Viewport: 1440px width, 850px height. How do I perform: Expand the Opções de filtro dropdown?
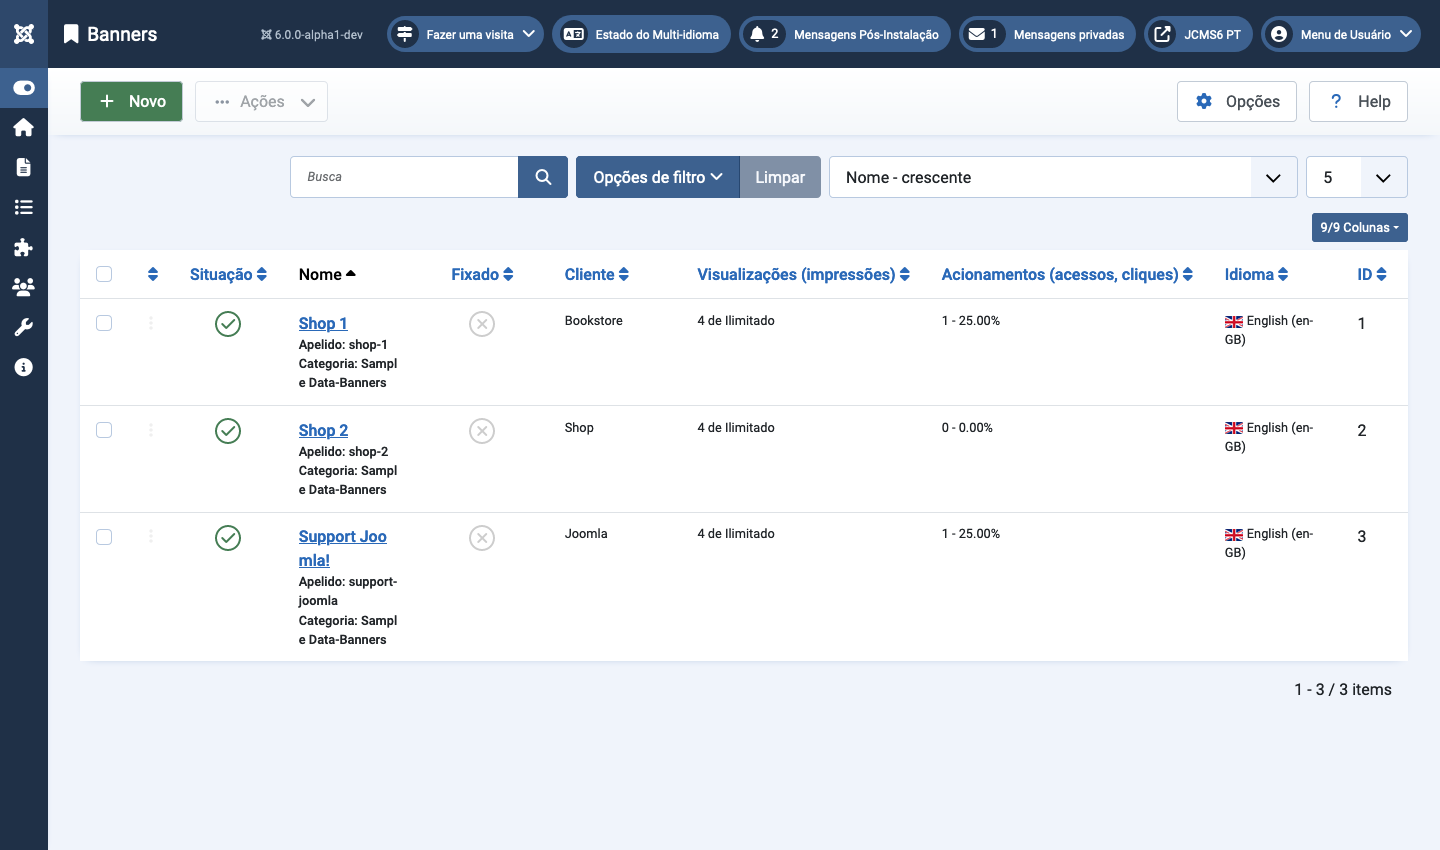[657, 177]
